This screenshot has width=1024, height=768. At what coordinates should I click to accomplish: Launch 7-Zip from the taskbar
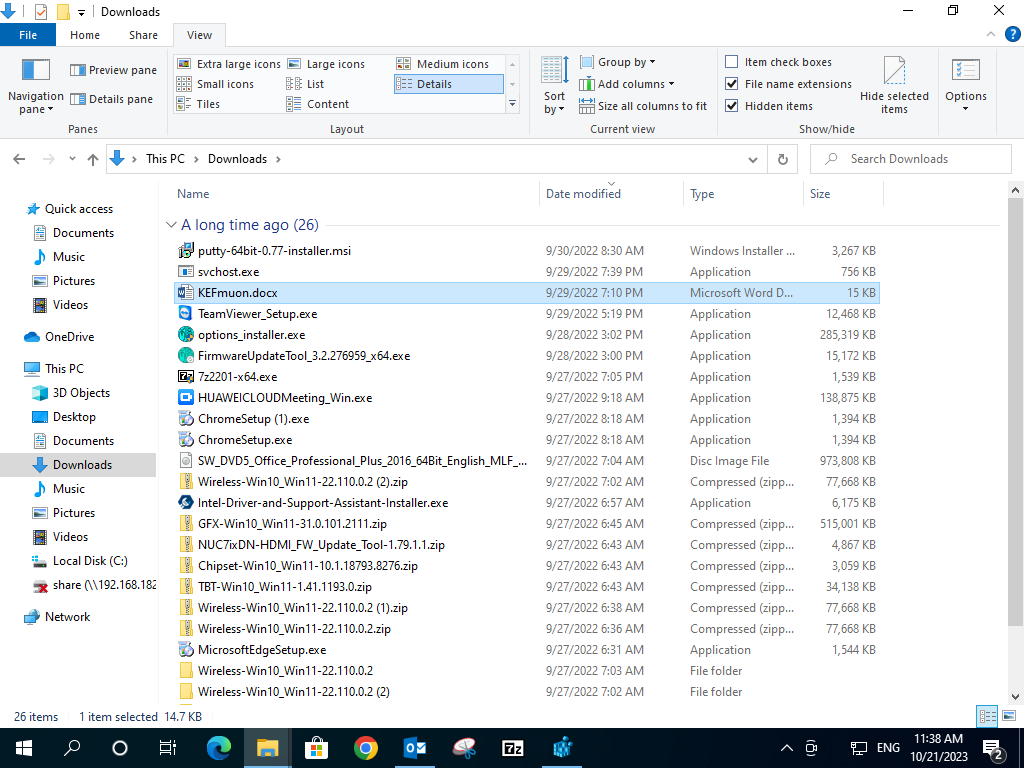pyautogui.click(x=513, y=747)
